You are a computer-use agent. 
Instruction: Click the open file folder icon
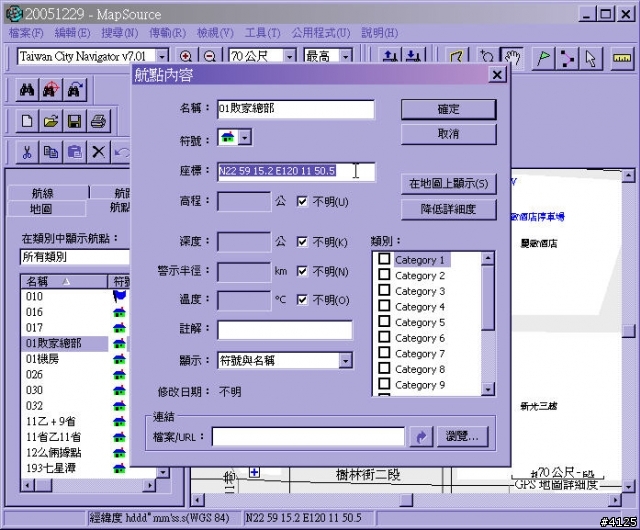point(51,121)
